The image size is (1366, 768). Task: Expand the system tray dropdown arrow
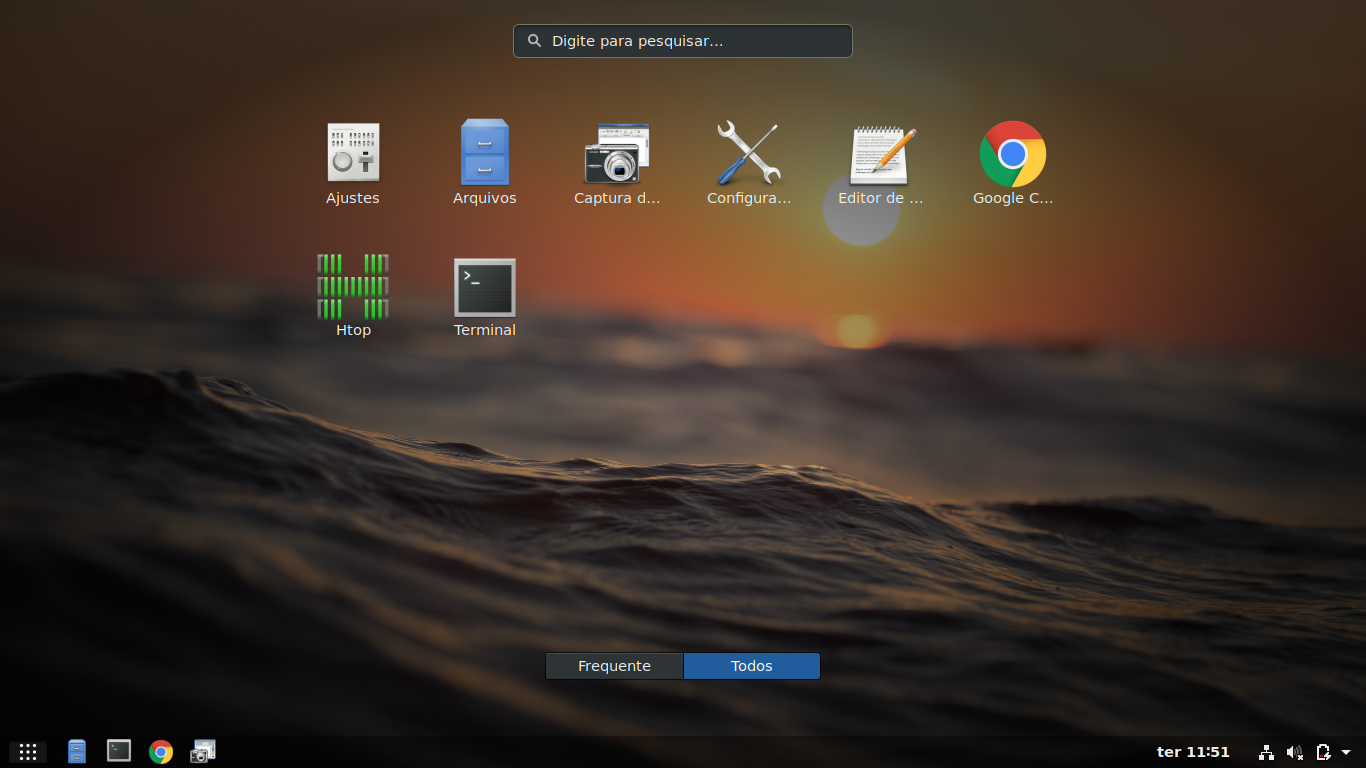point(1346,751)
